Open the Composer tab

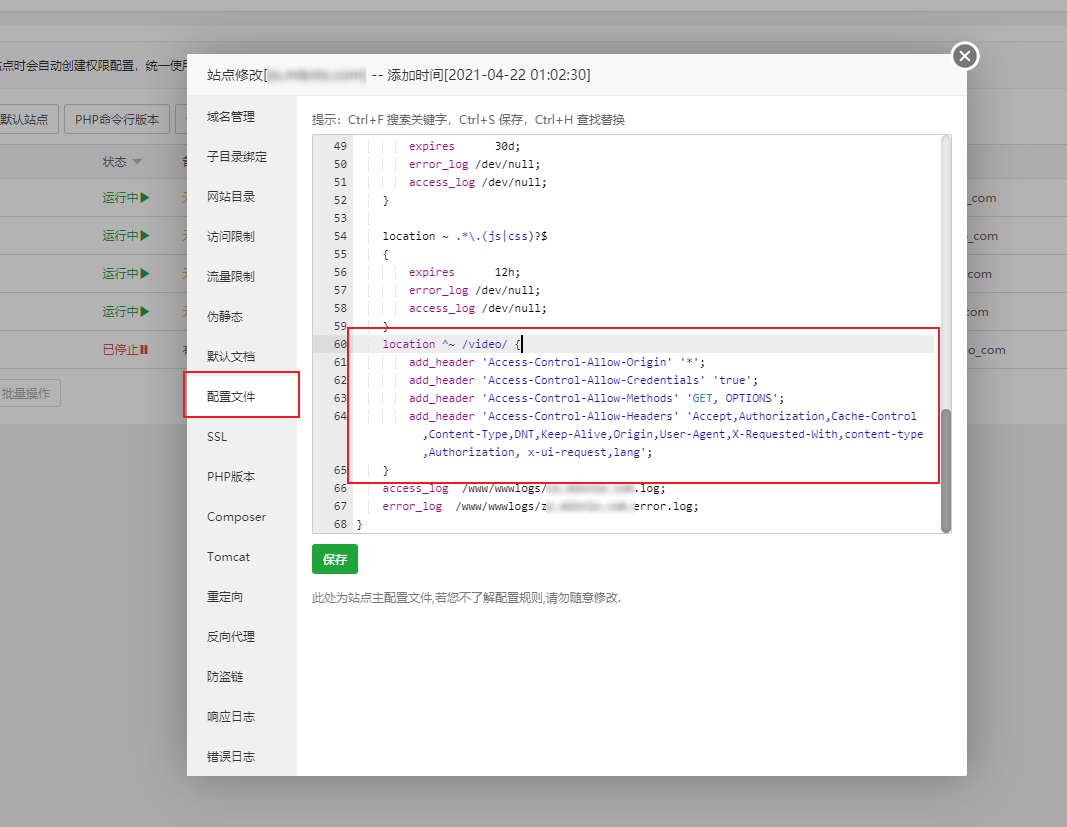tap(236, 517)
